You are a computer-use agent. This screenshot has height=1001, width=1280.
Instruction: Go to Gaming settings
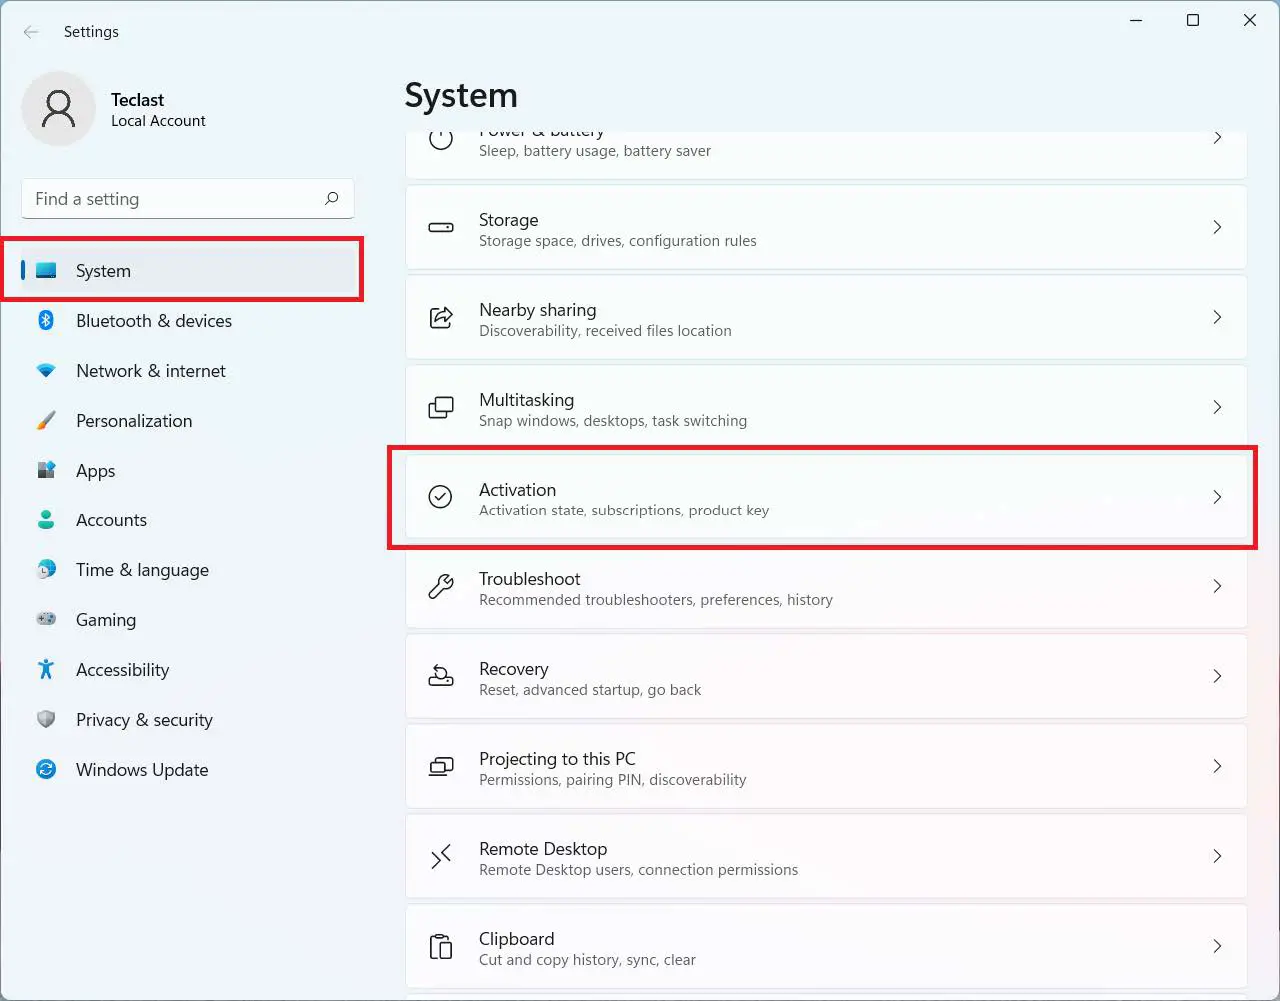(x=105, y=620)
